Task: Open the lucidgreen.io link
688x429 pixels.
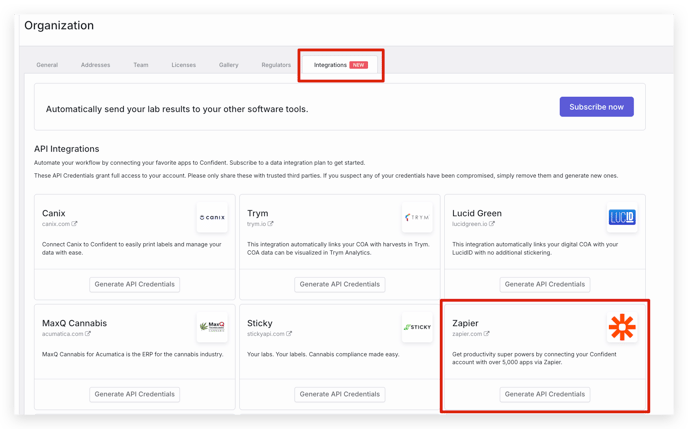Action: click(x=473, y=224)
